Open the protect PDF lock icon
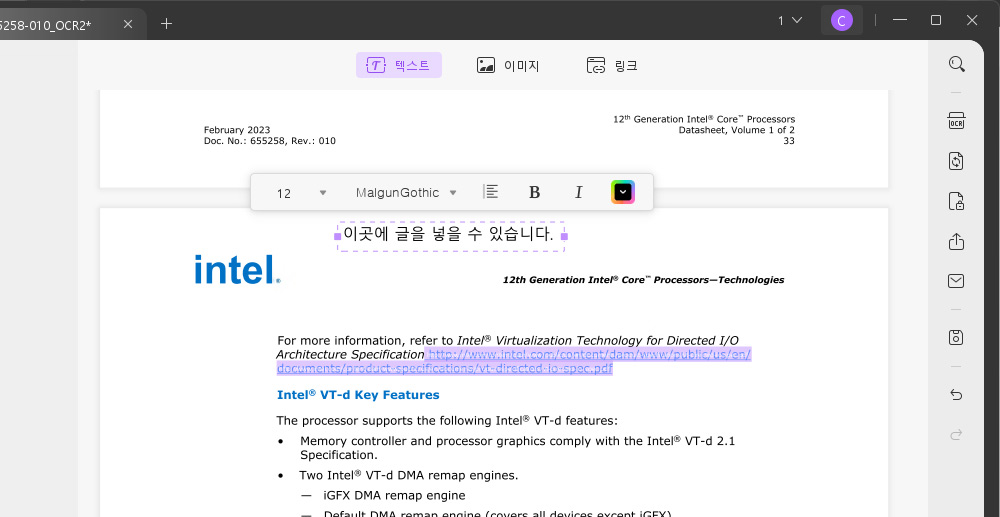 pyautogui.click(x=956, y=201)
